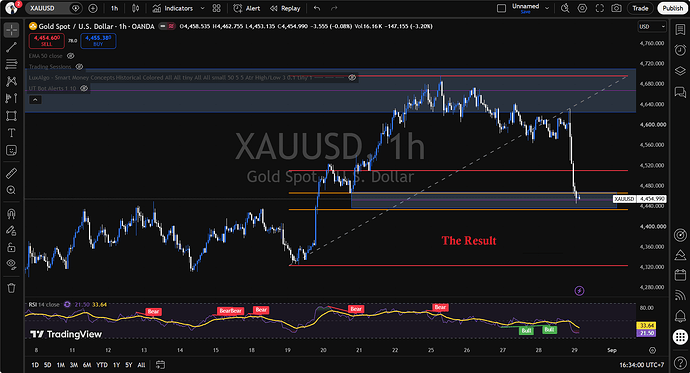The image size is (690, 373).
Task: Select the Text annotation tool
Action: 11,133
